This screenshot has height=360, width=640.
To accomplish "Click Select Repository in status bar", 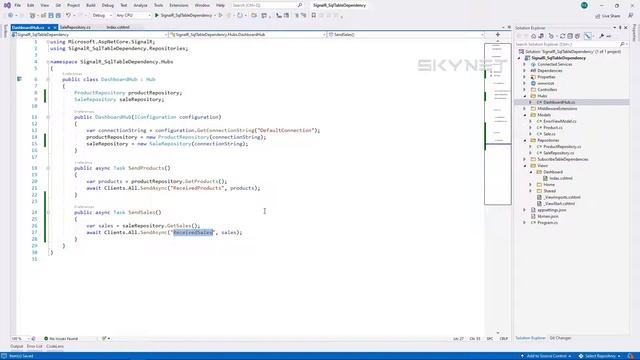I will click(600, 356).
